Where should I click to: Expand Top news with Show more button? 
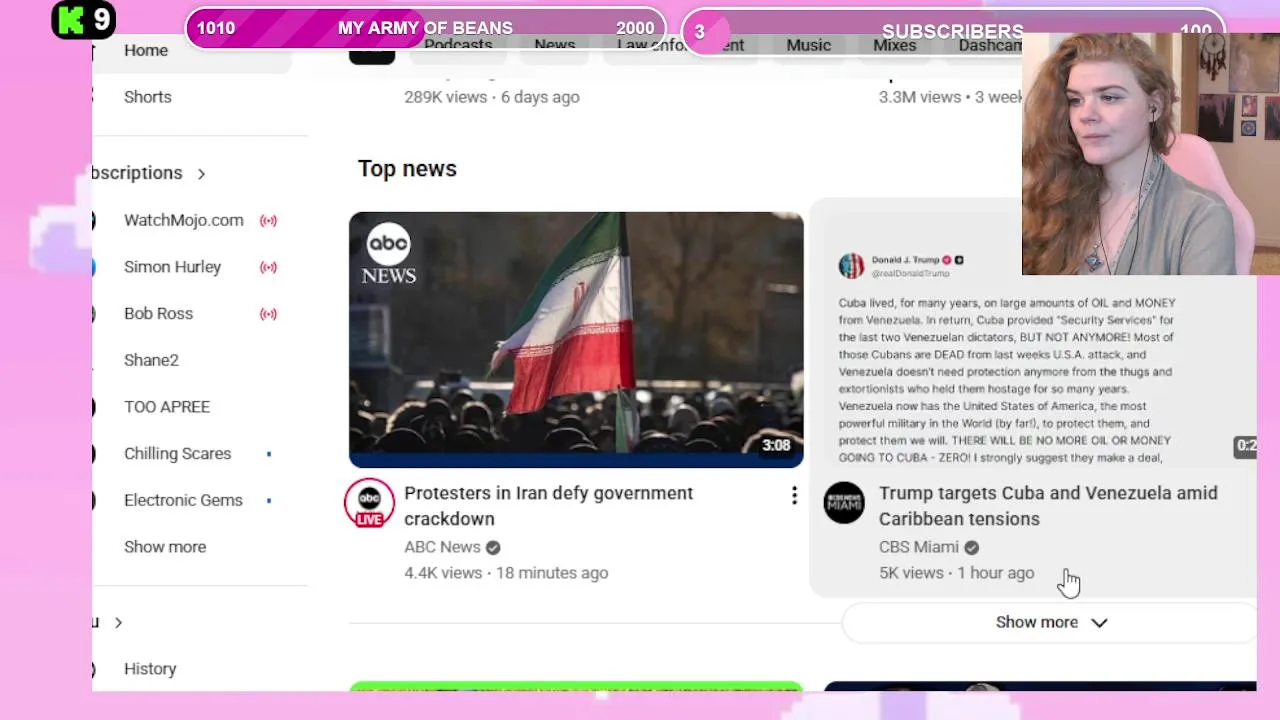point(1050,622)
